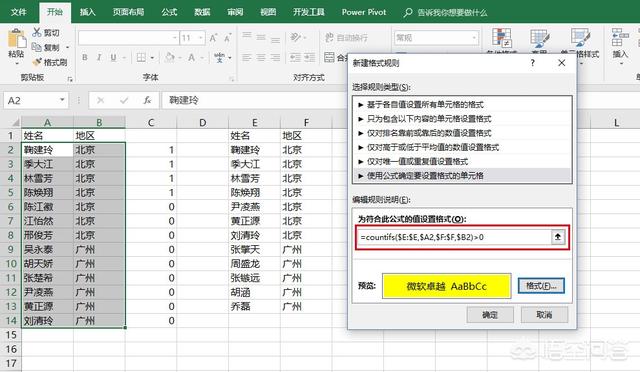Close the 新建格式规则 dialog

562,63
